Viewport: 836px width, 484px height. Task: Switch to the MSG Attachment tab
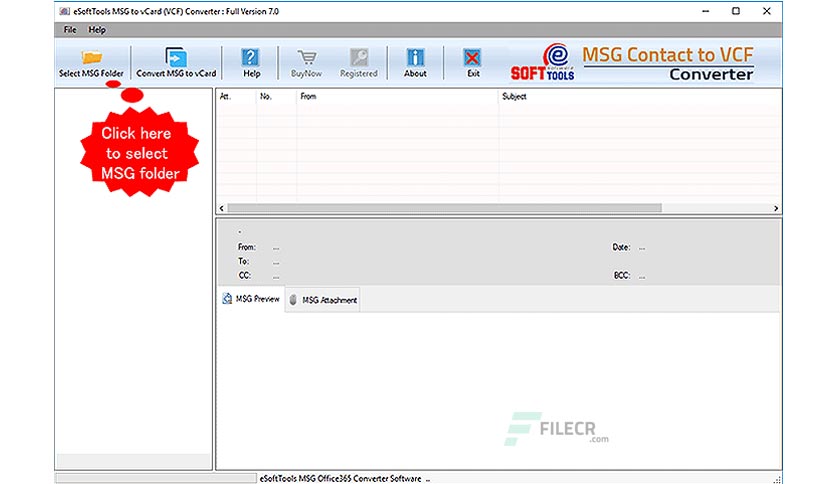pos(323,300)
